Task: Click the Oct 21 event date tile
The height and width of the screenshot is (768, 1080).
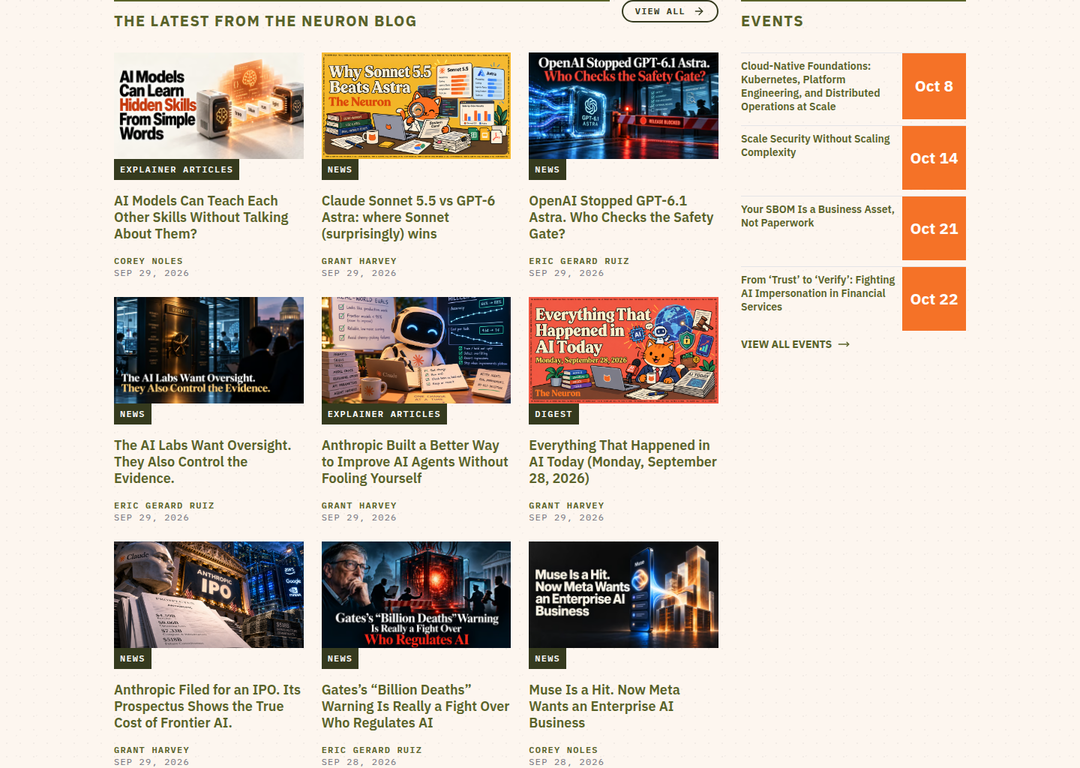Action: tap(934, 228)
